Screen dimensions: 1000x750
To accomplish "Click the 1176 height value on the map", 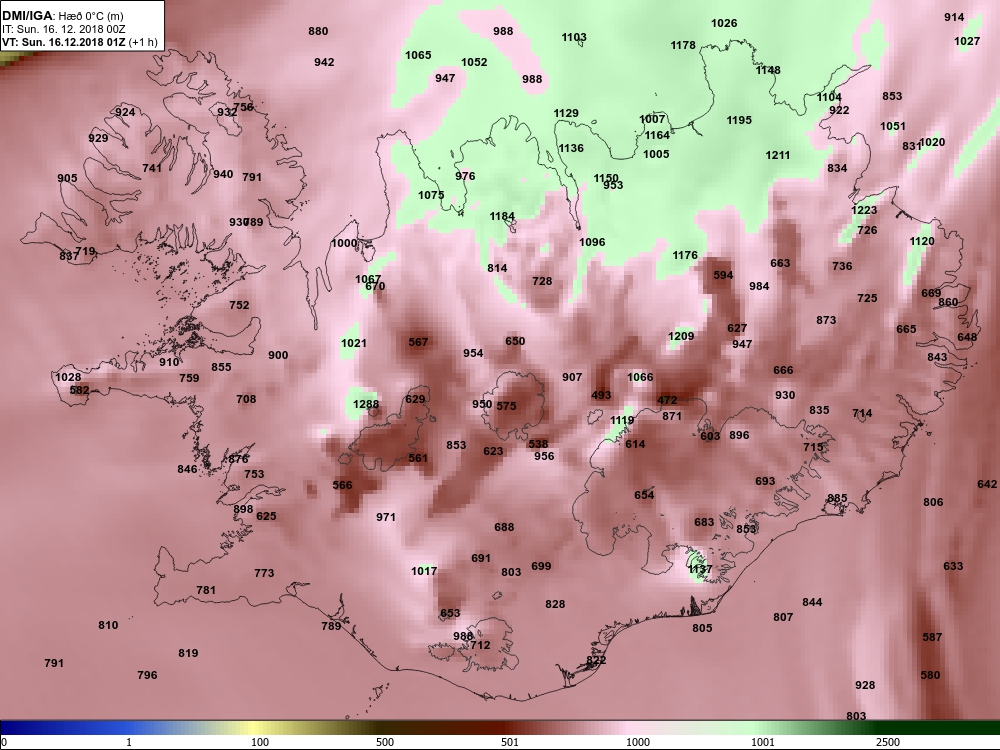I will tap(685, 255).
